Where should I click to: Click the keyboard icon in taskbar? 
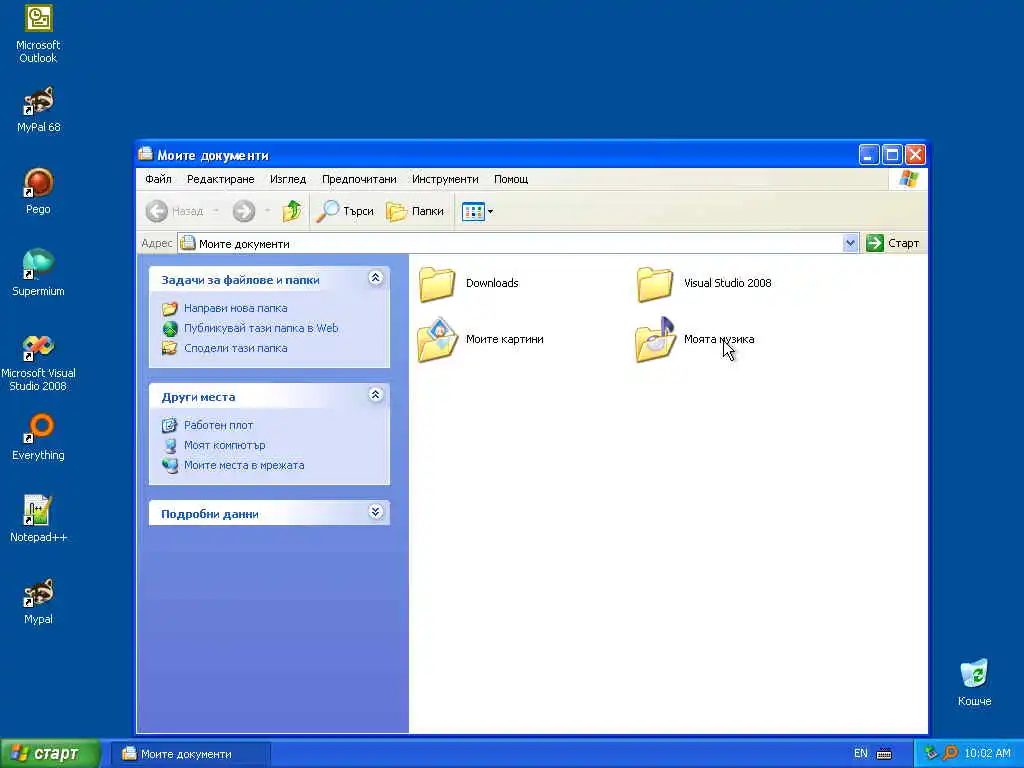pos(884,754)
